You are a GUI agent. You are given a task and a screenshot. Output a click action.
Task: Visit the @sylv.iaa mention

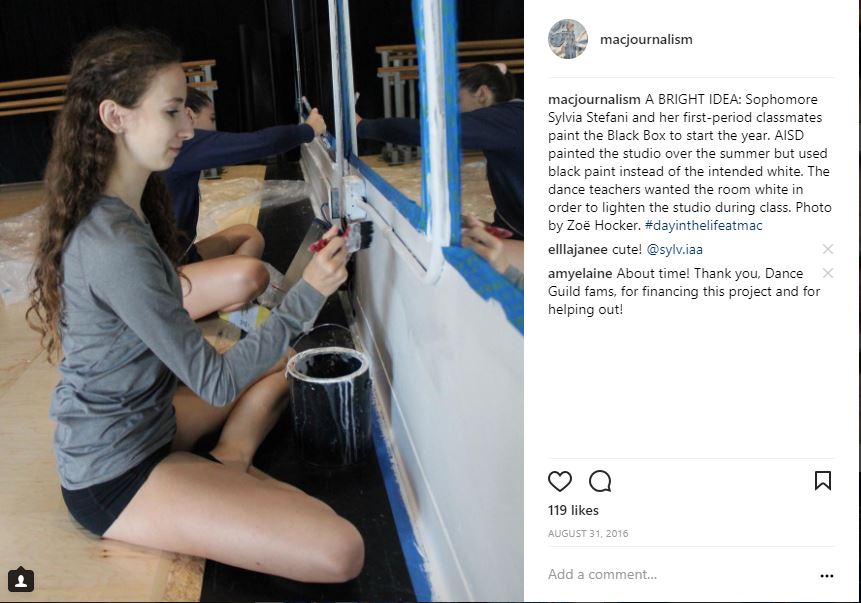click(x=674, y=249)
